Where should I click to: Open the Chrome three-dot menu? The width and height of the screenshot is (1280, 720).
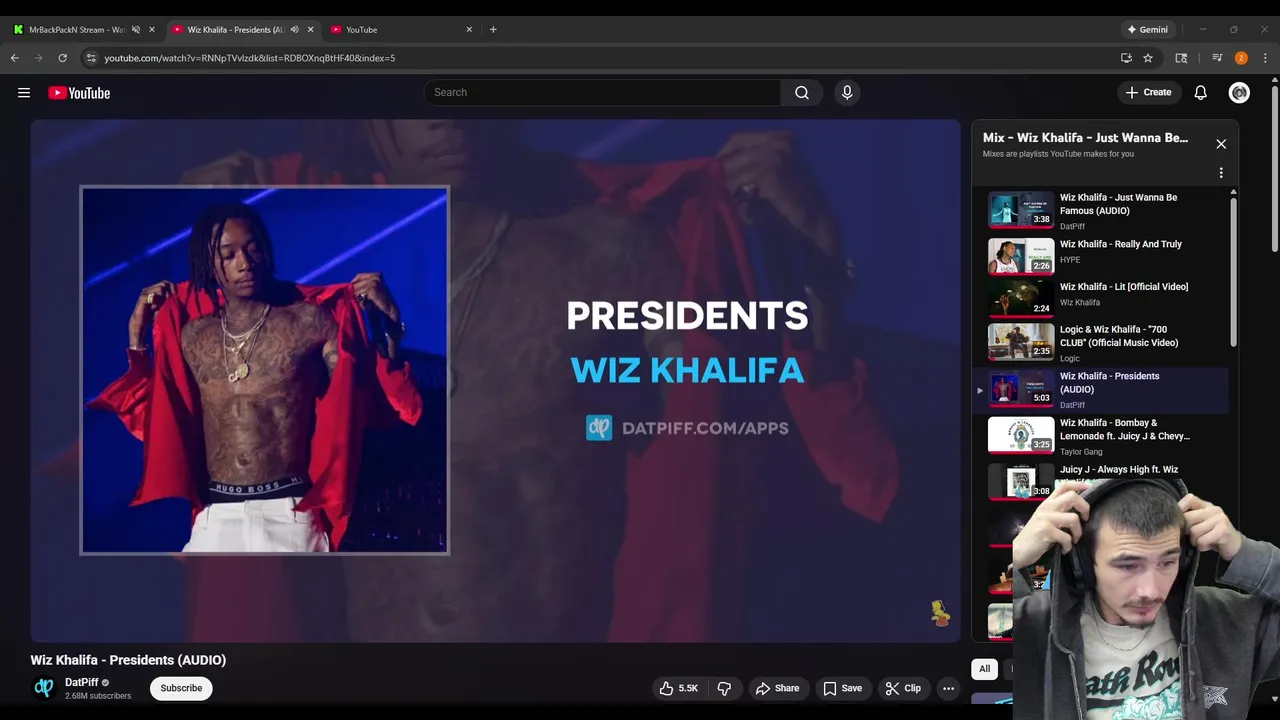[1265, 58]
